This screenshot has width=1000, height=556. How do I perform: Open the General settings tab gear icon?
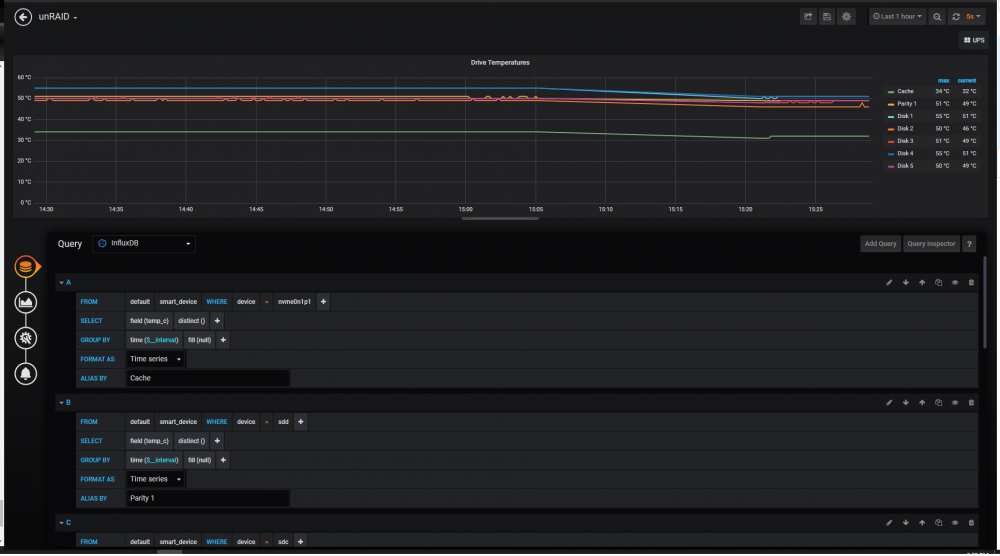(x=26, y=338)
